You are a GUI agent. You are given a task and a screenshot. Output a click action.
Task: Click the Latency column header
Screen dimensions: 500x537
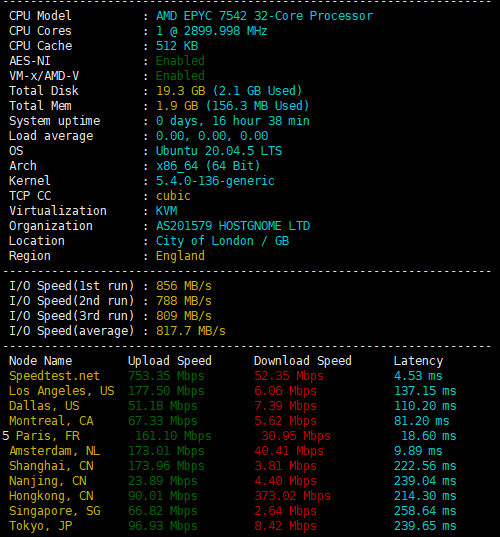pyautogui.click(x=418, y=361)
